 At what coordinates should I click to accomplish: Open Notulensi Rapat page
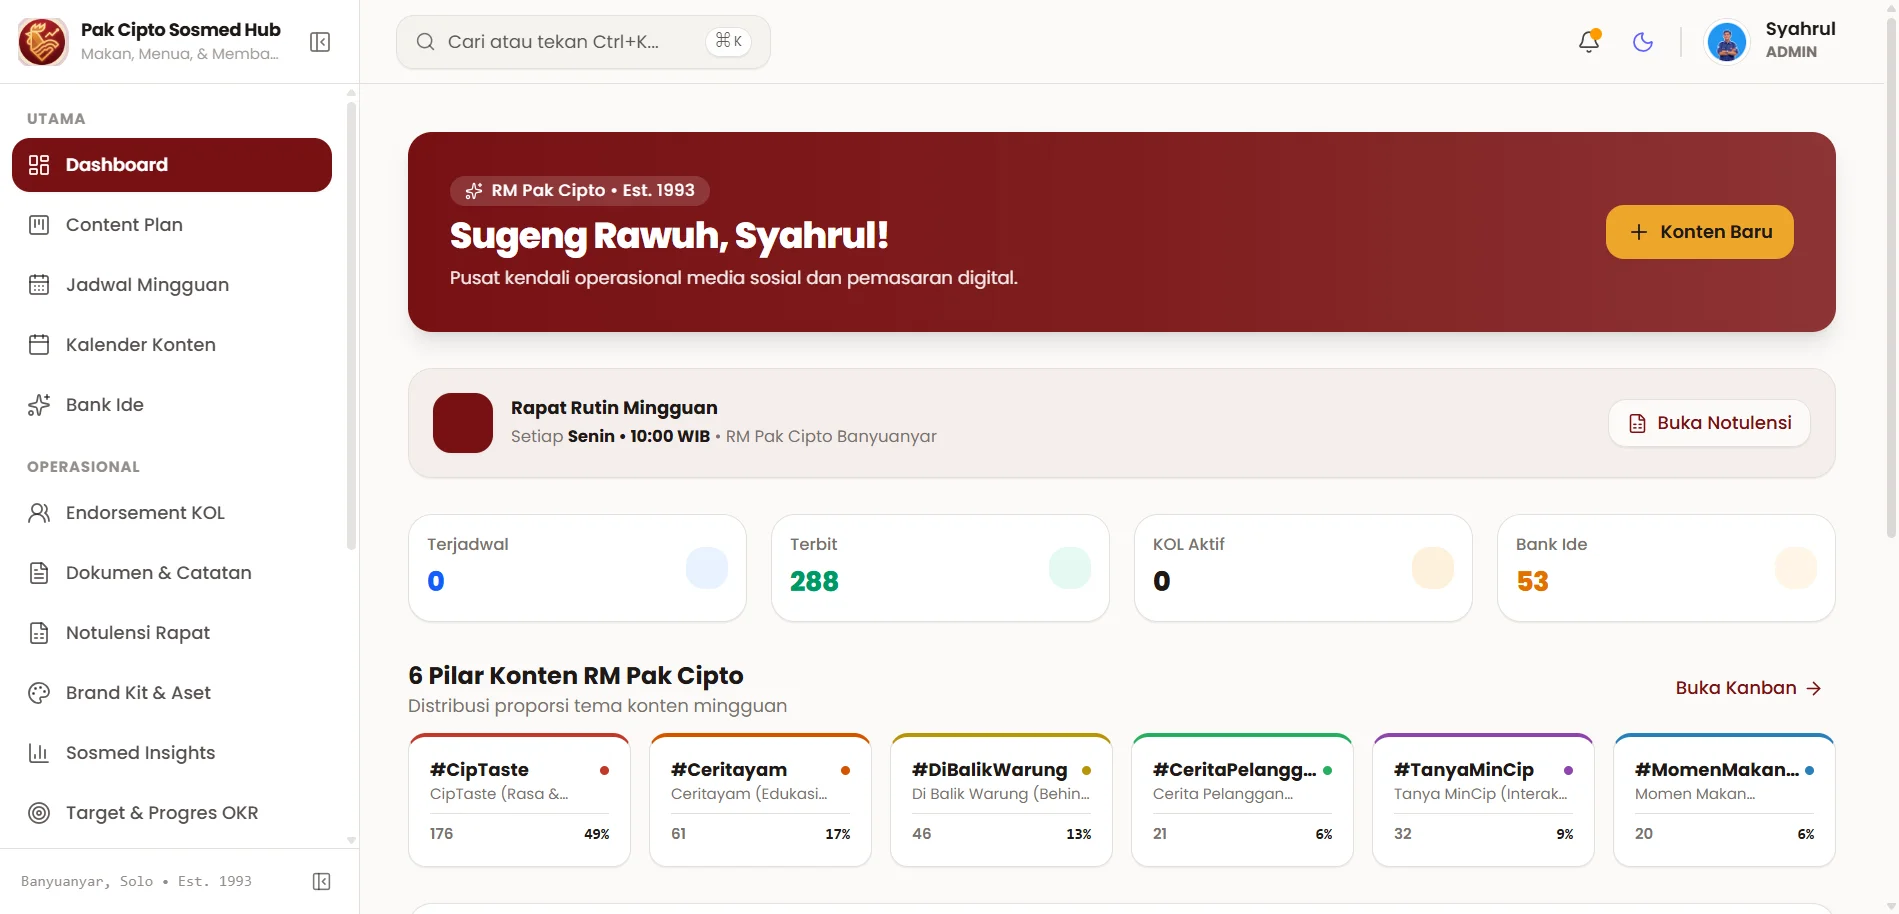[172, 633]
